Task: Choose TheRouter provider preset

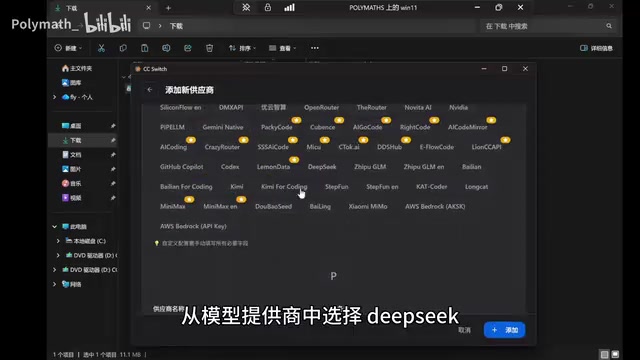Action: 371,107
